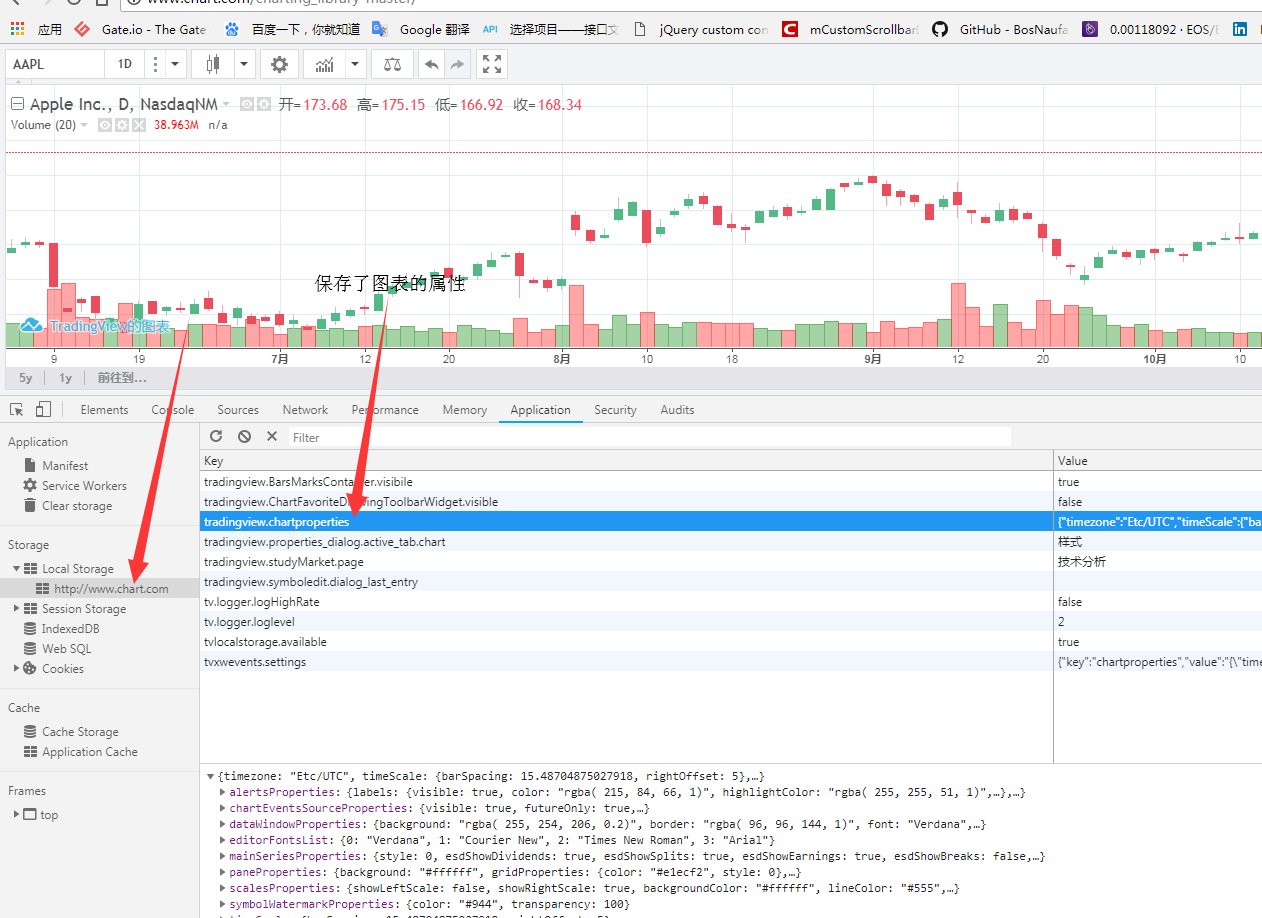Open Cache Storage item

click(80, 732)
